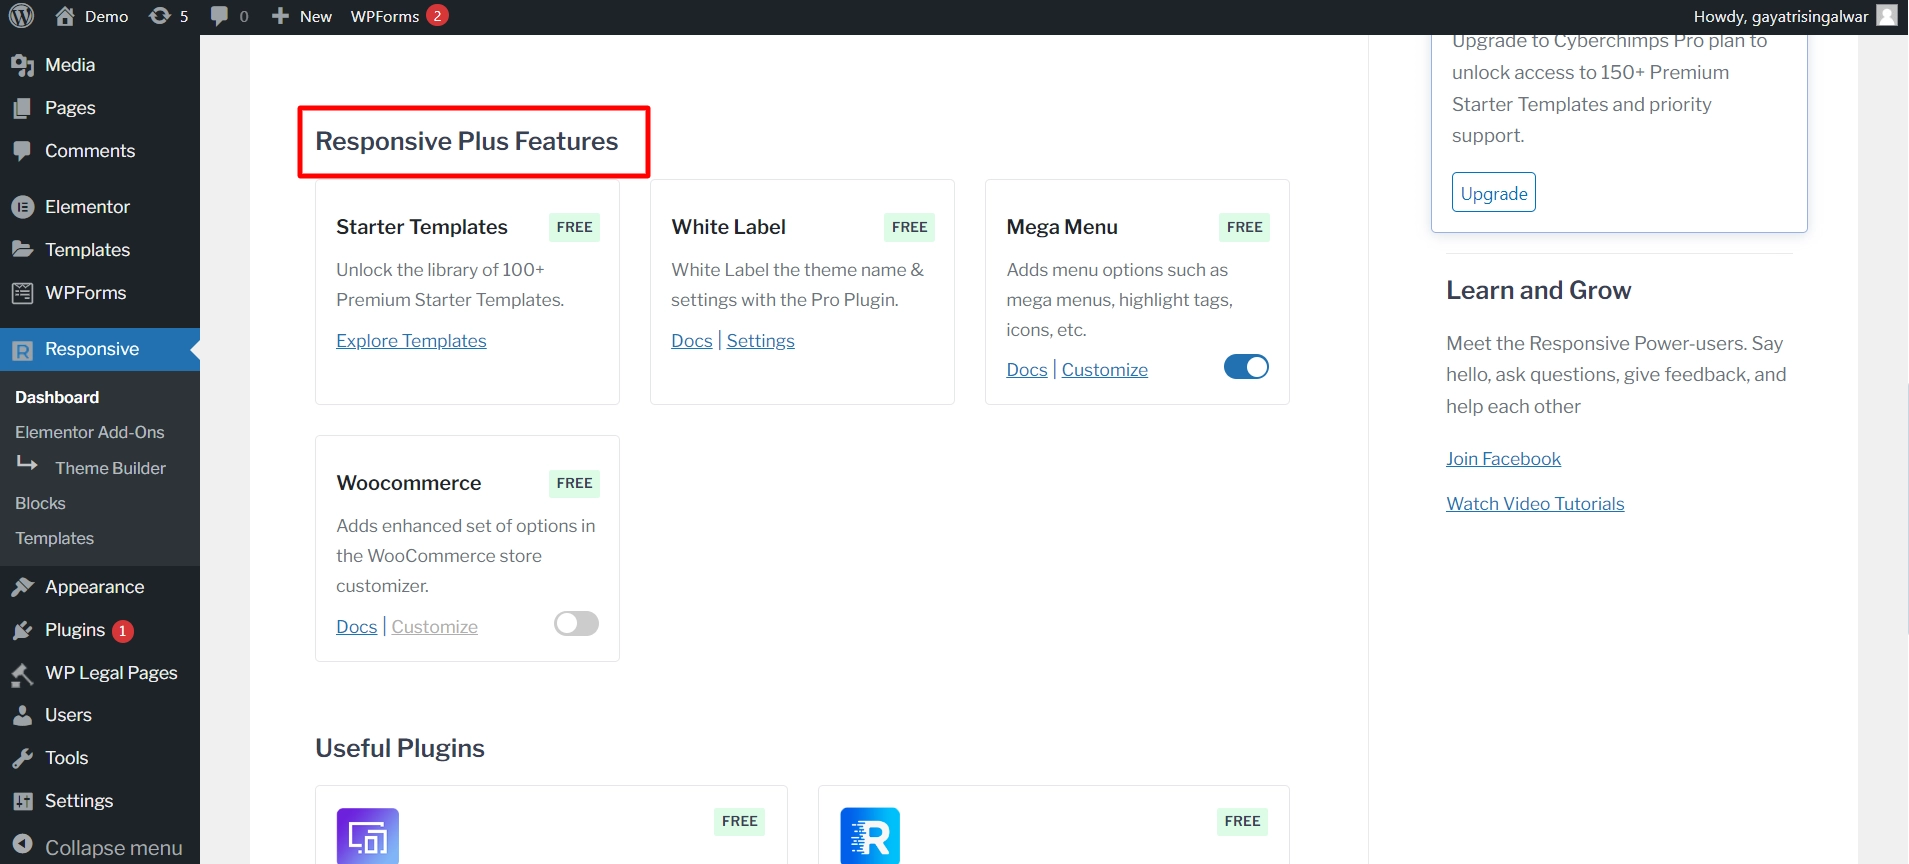Click the Mega Menu FREE badge
Viewport: 1909px width, 864px height.
[x=1244, y=227]
